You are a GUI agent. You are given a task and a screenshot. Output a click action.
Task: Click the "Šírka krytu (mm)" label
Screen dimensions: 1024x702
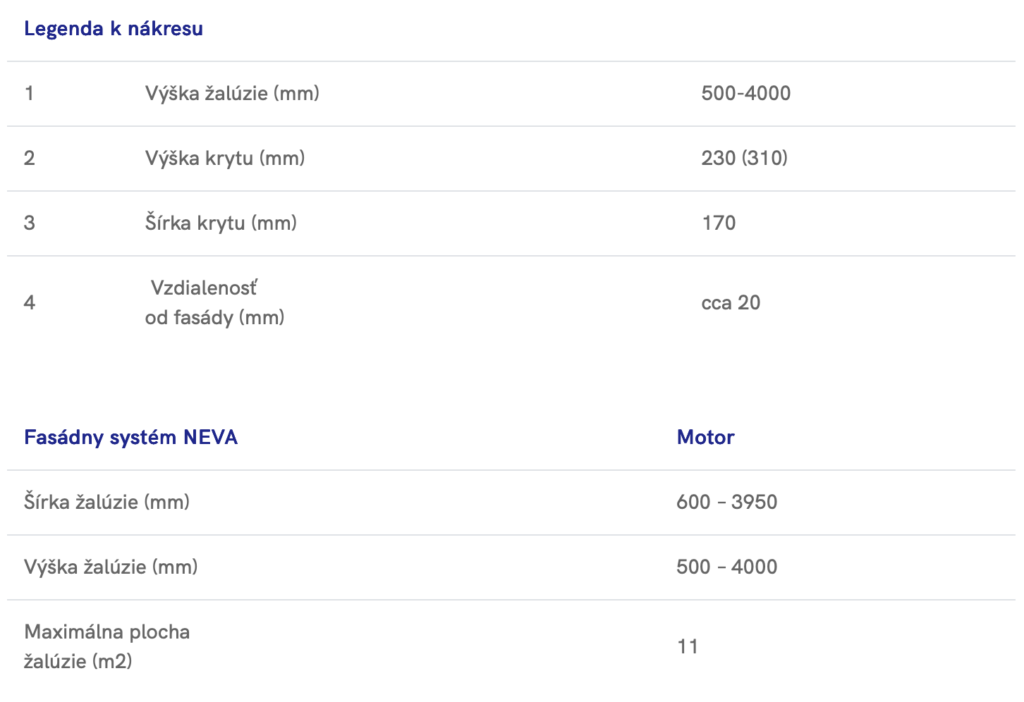(x=221, y=223)
